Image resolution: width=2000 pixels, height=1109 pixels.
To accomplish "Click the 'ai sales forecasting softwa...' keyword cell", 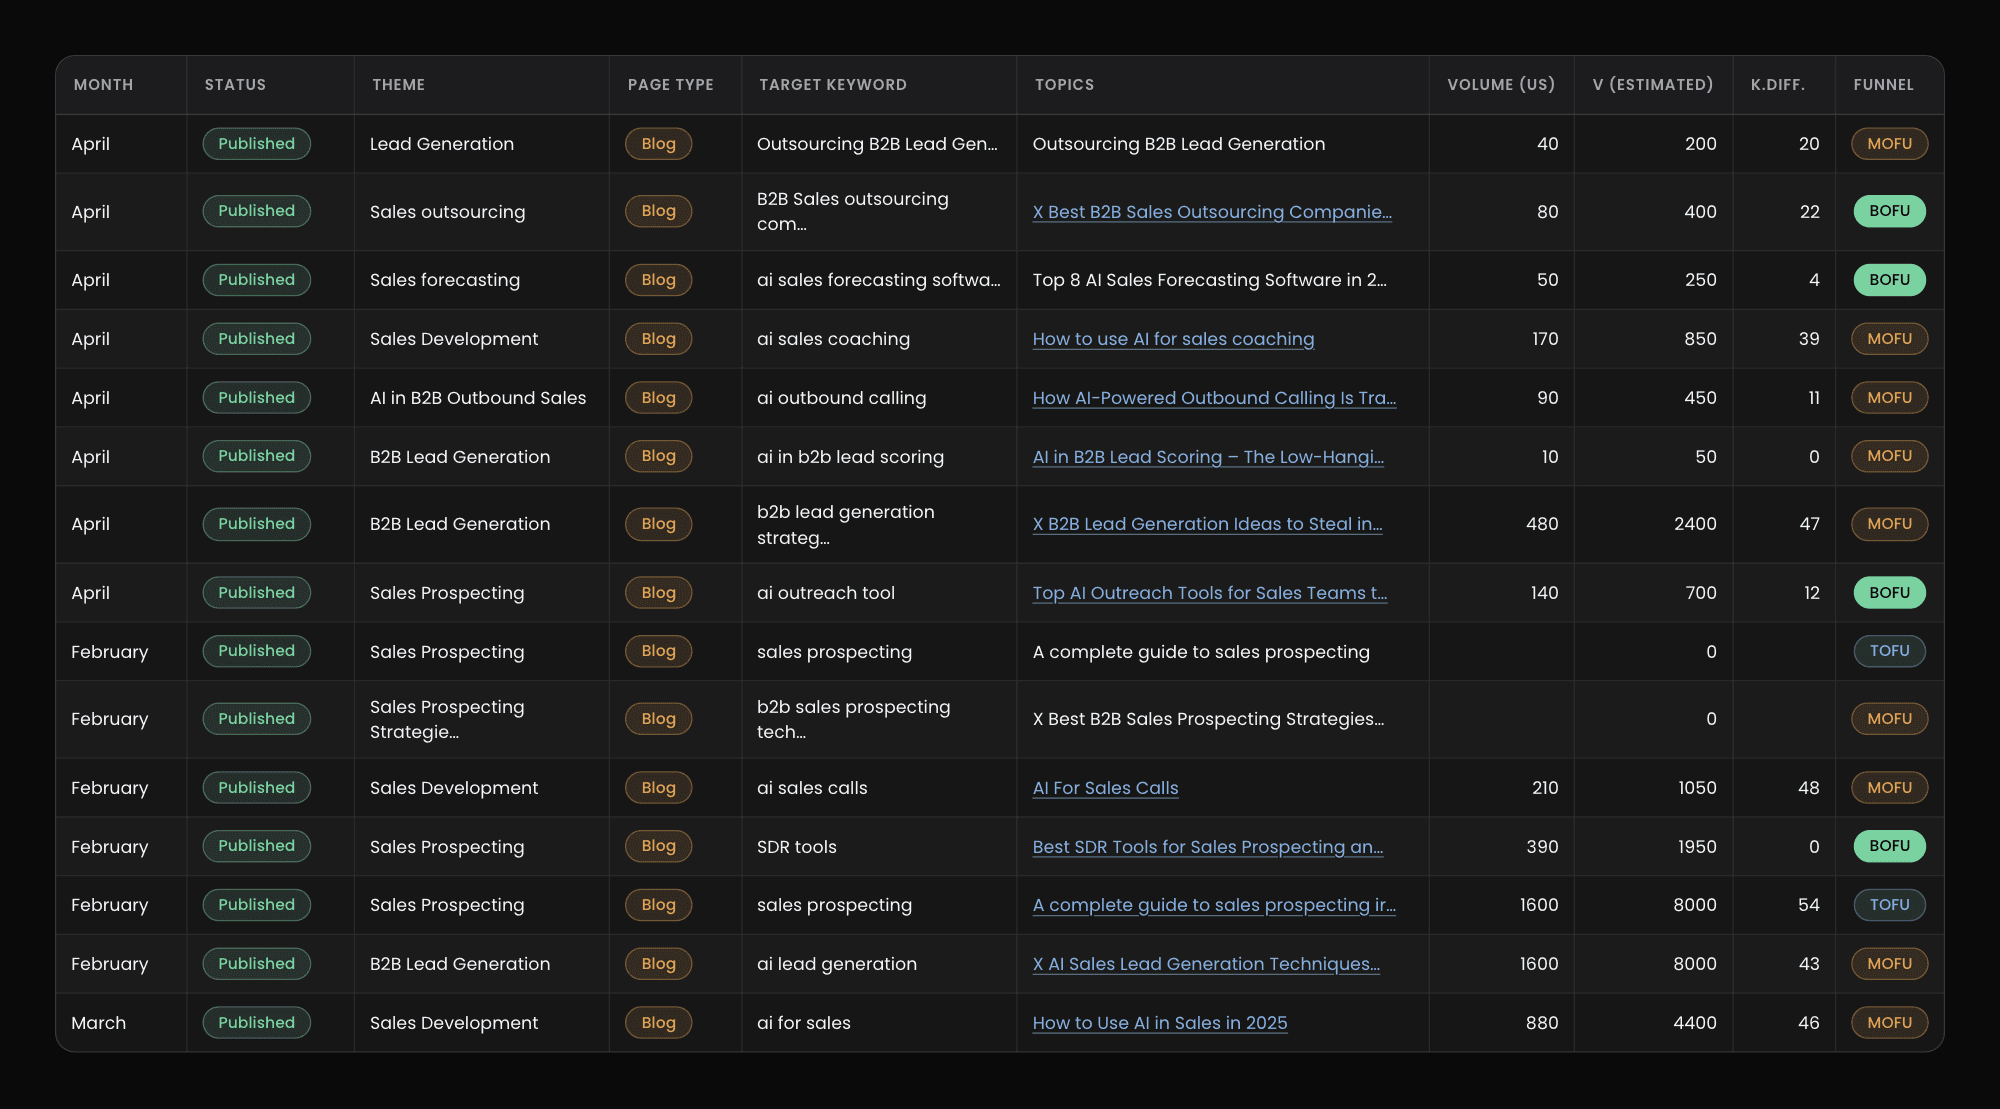I will click(878, 280).
